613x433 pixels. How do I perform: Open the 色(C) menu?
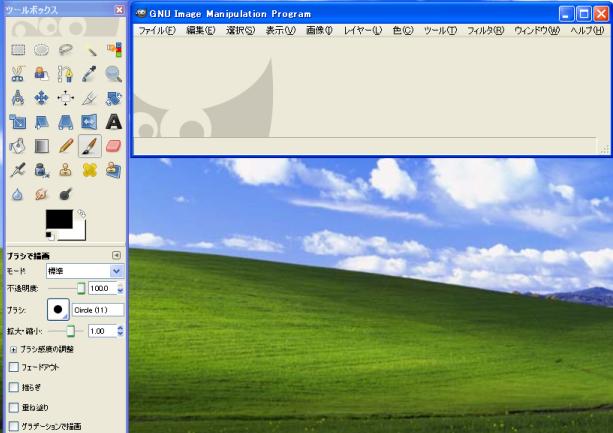click(x=403, y=30)
